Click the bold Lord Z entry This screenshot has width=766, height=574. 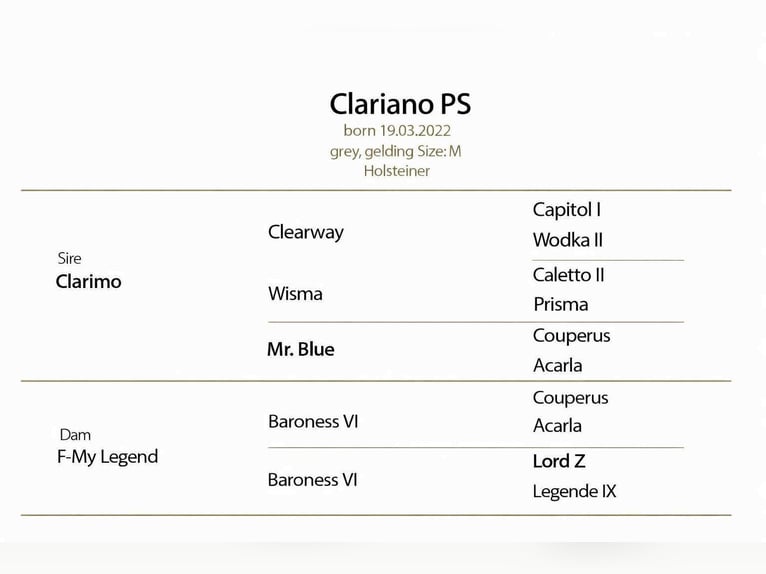coord(559,461)
